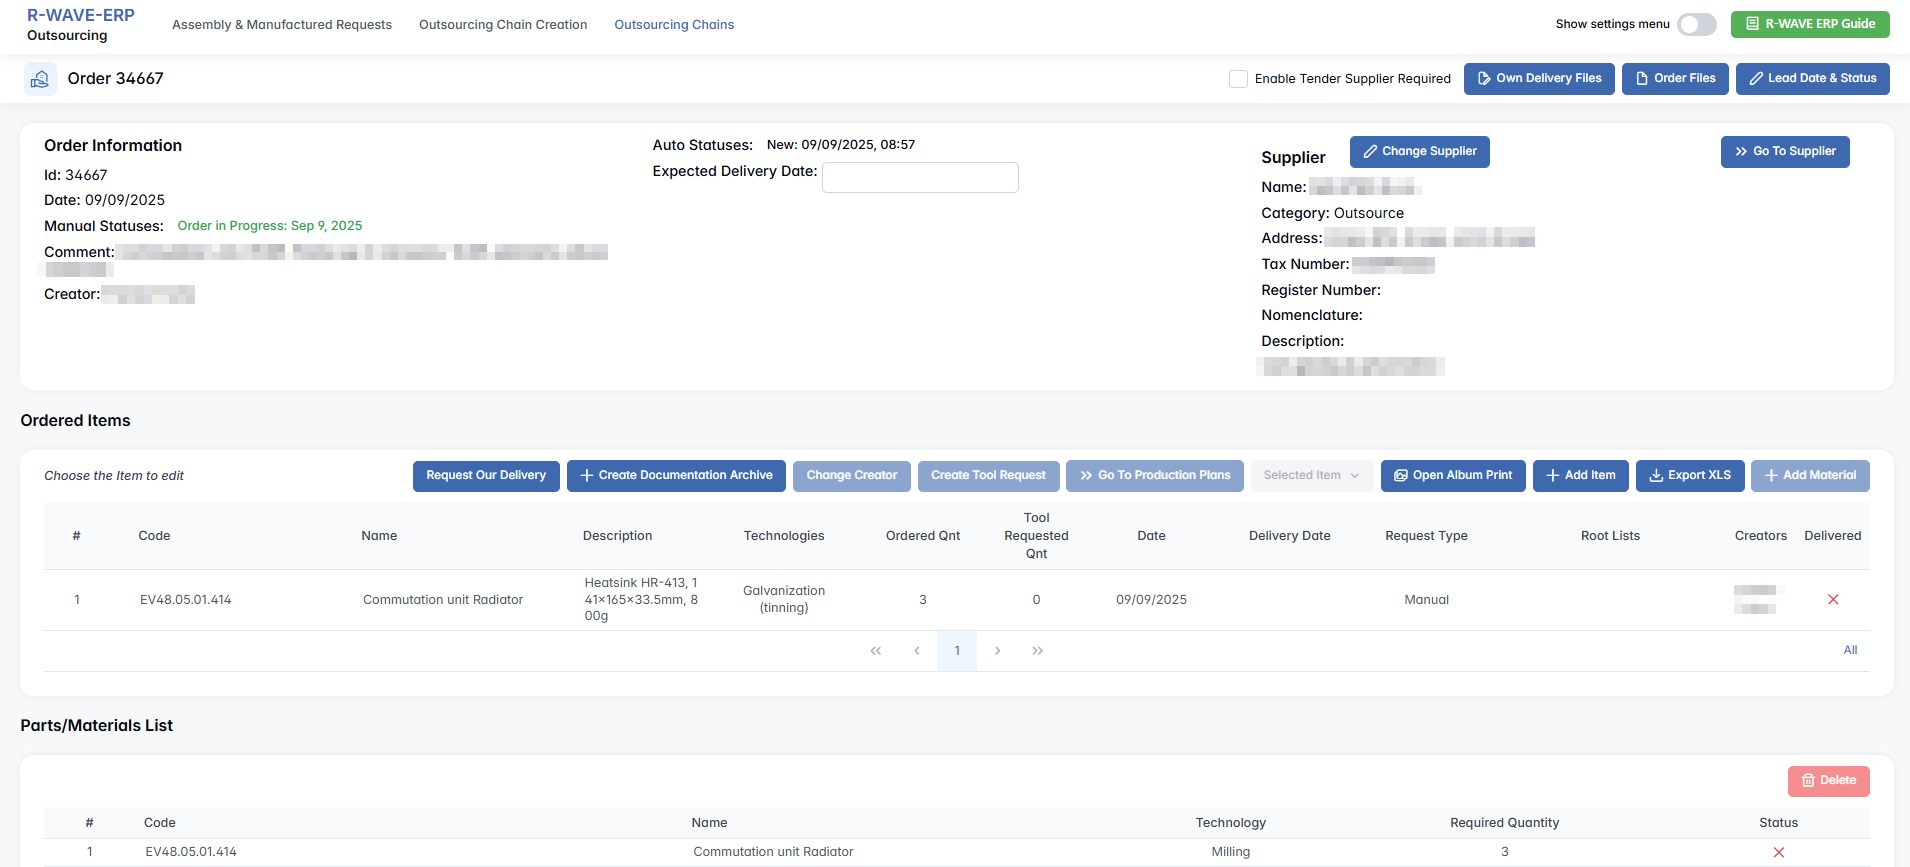1910x867 pixels.
Task: Open the Order Files button
Action: [1674, 79]
